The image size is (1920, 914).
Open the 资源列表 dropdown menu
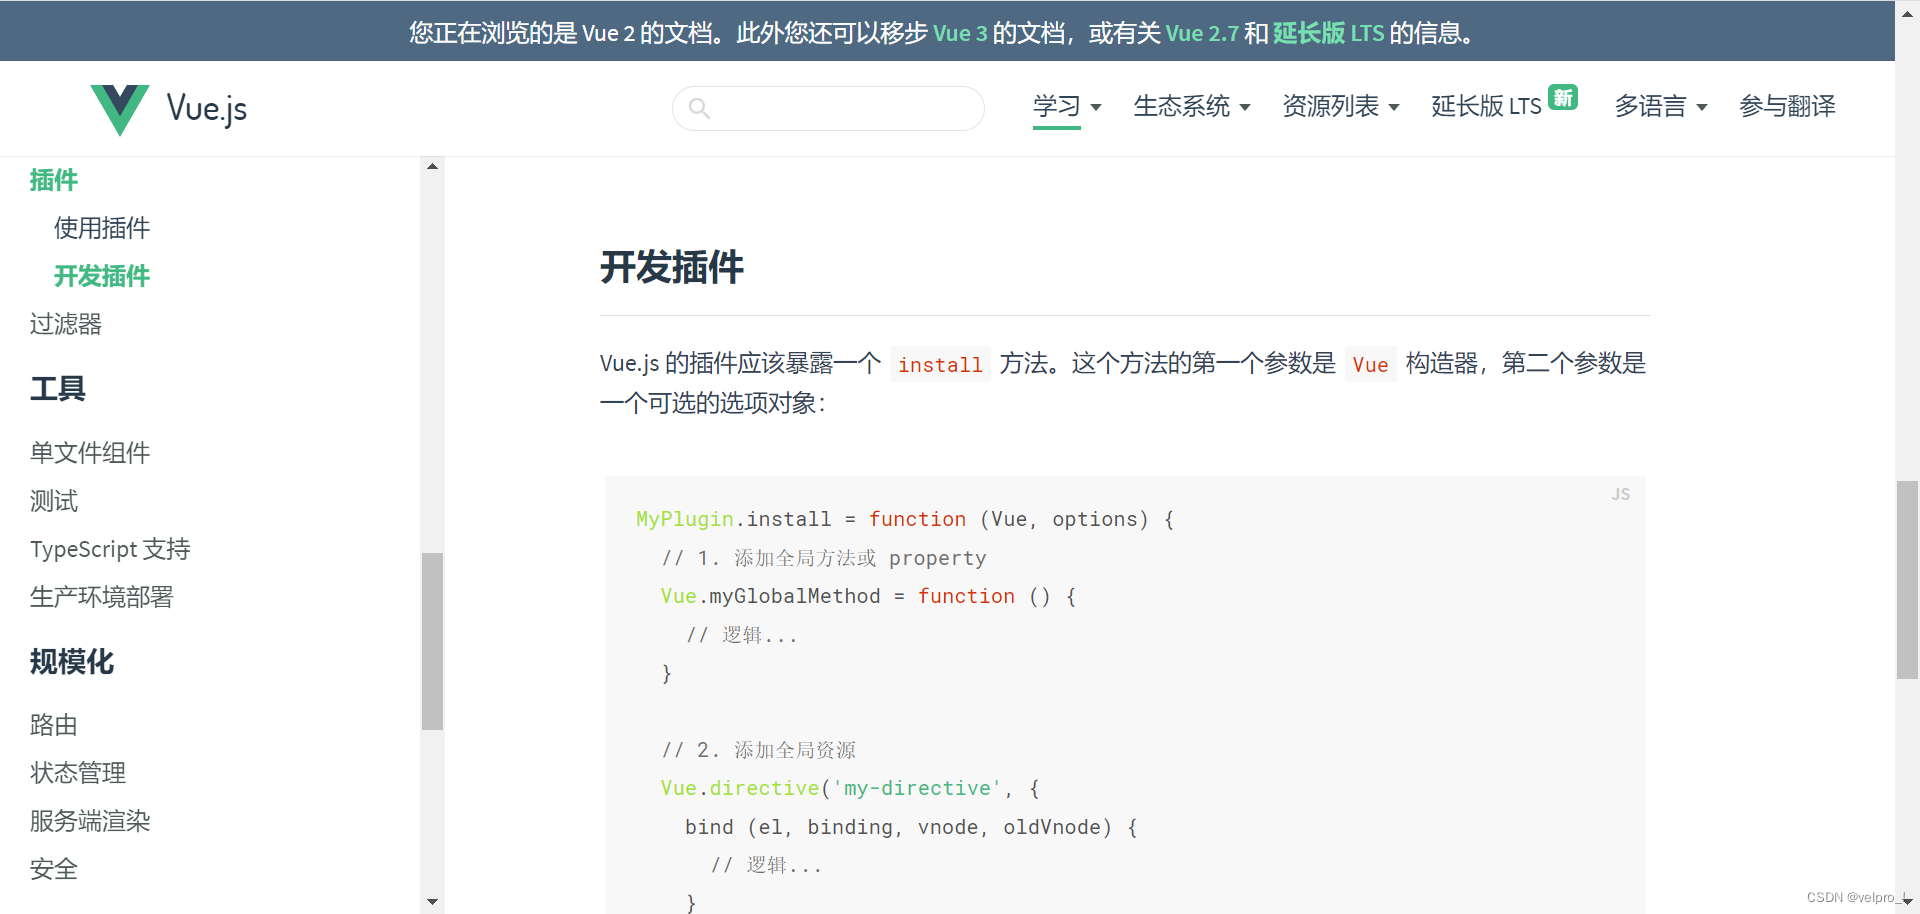pos(1341,106)
